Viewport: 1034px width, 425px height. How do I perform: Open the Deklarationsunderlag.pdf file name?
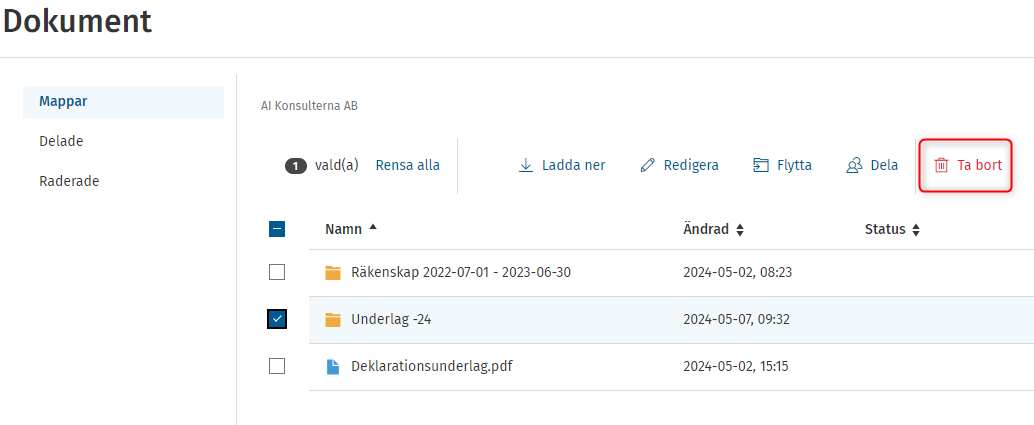pyautogui.click(x=432, y=366)
